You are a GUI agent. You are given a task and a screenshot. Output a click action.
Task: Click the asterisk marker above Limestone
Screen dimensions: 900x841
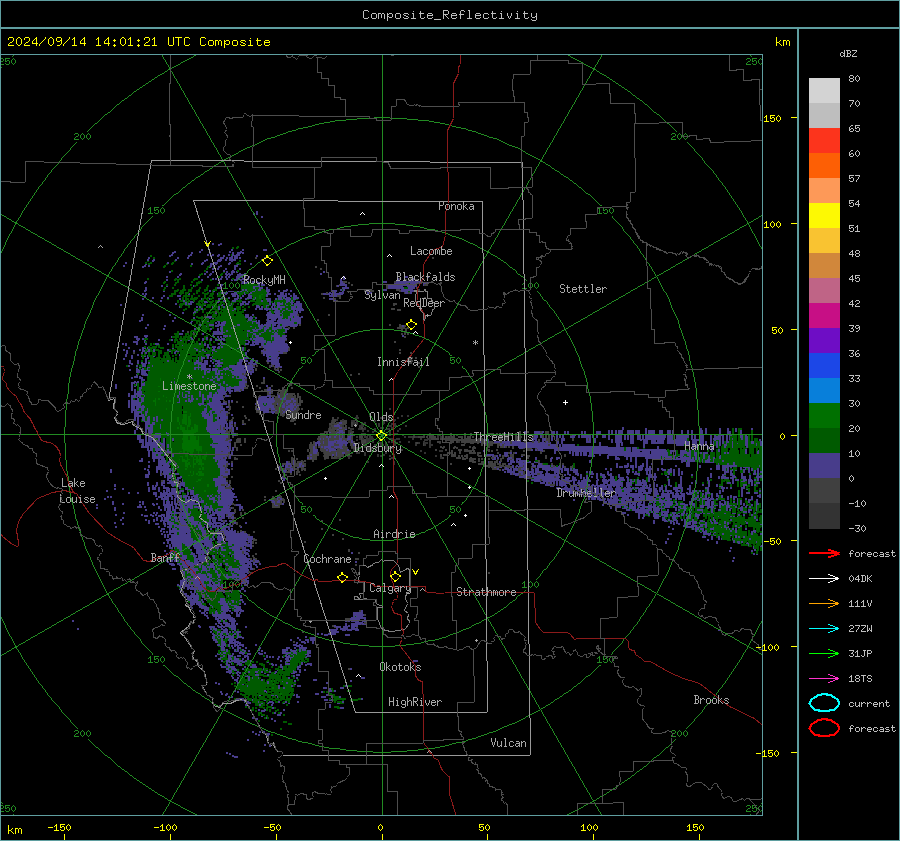(189, 377)
